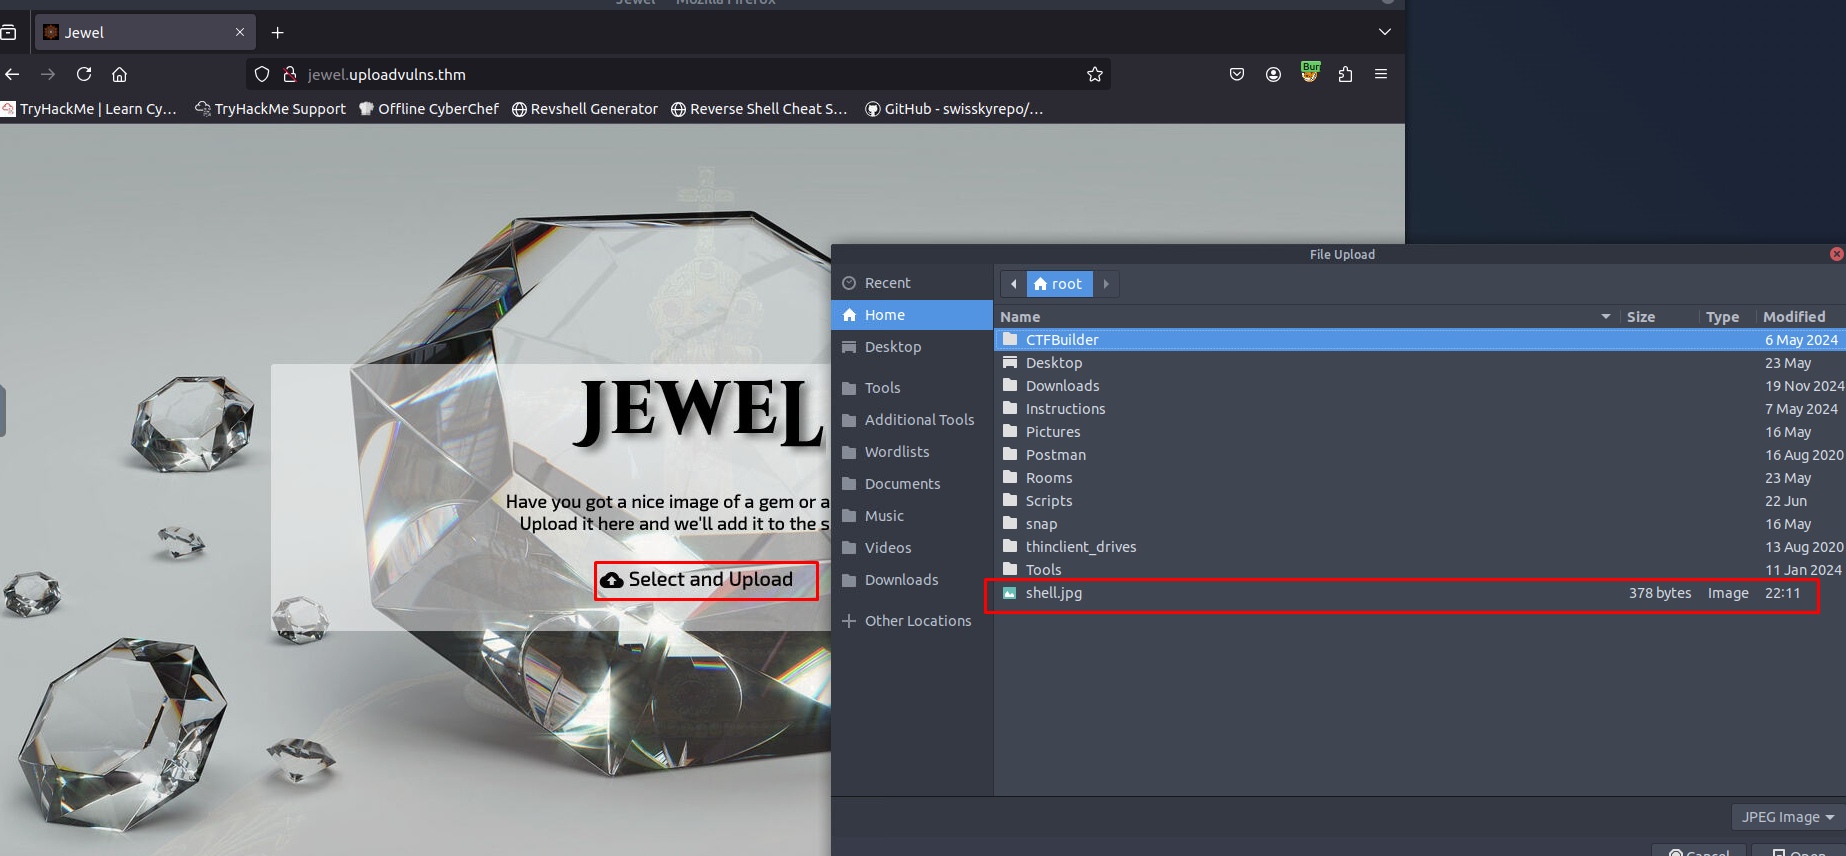Open the Burp proxy extension icon

tap(1310, 72)
